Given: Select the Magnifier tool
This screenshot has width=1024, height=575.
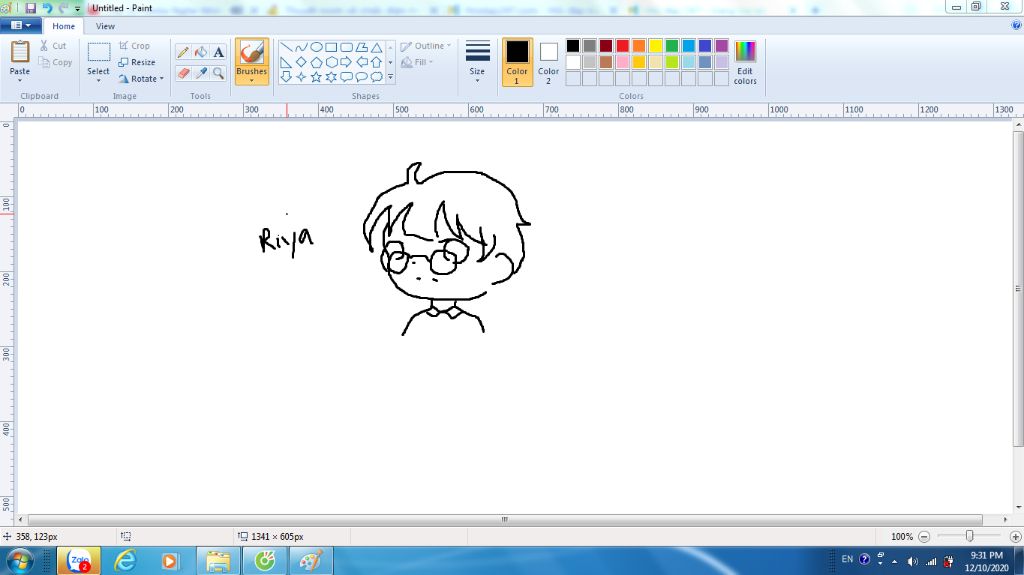Looking at the screenshot, I should tap(219, 73).
